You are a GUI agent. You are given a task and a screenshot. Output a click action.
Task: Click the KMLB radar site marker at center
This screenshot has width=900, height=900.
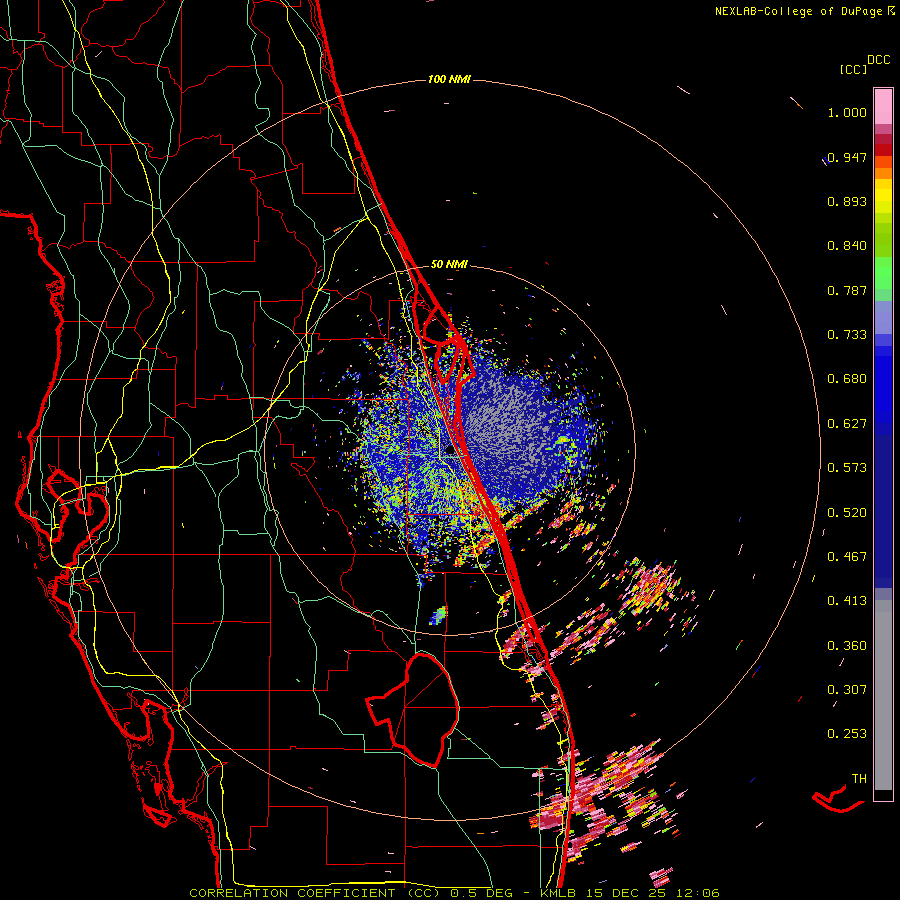tap(449, 451)
